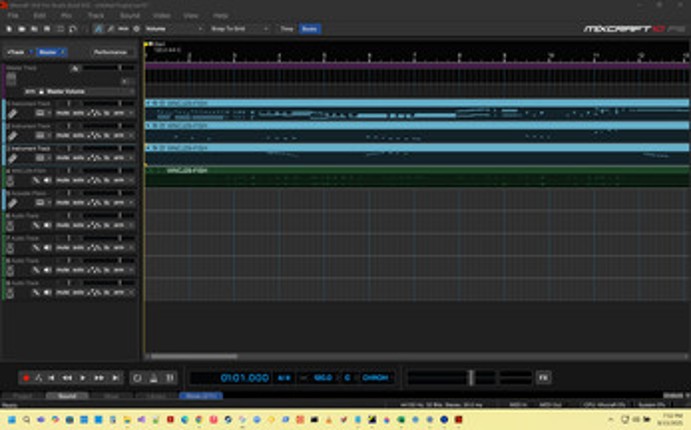Viewport: 691px width, 430px height.
Task: Open the Mix menu
Action: 66,15
